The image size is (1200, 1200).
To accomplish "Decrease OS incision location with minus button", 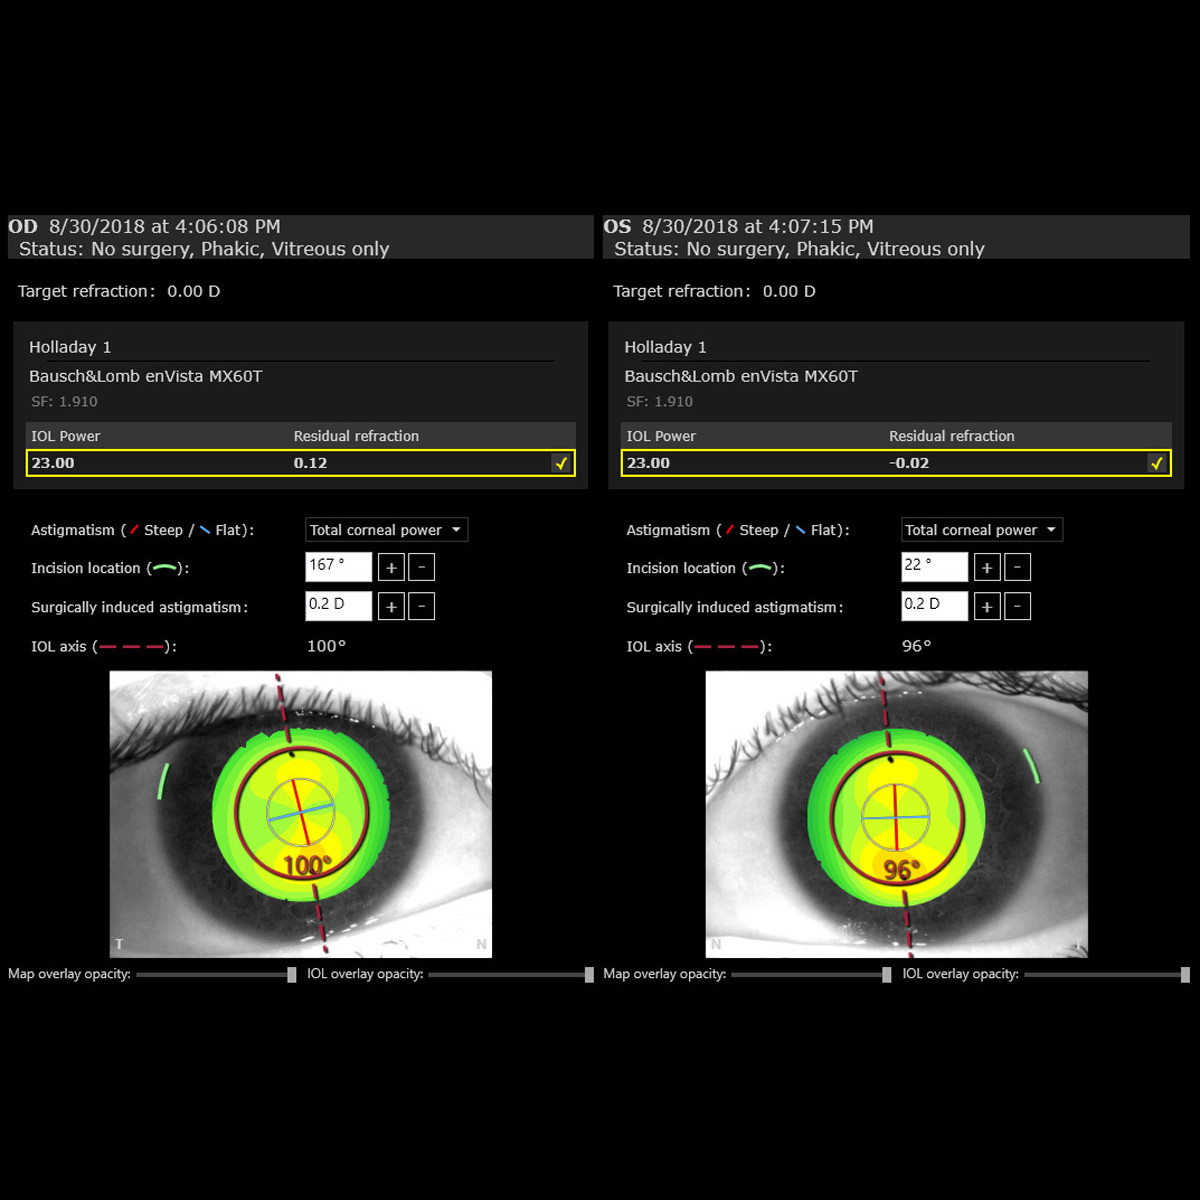I will point(1017,568).
